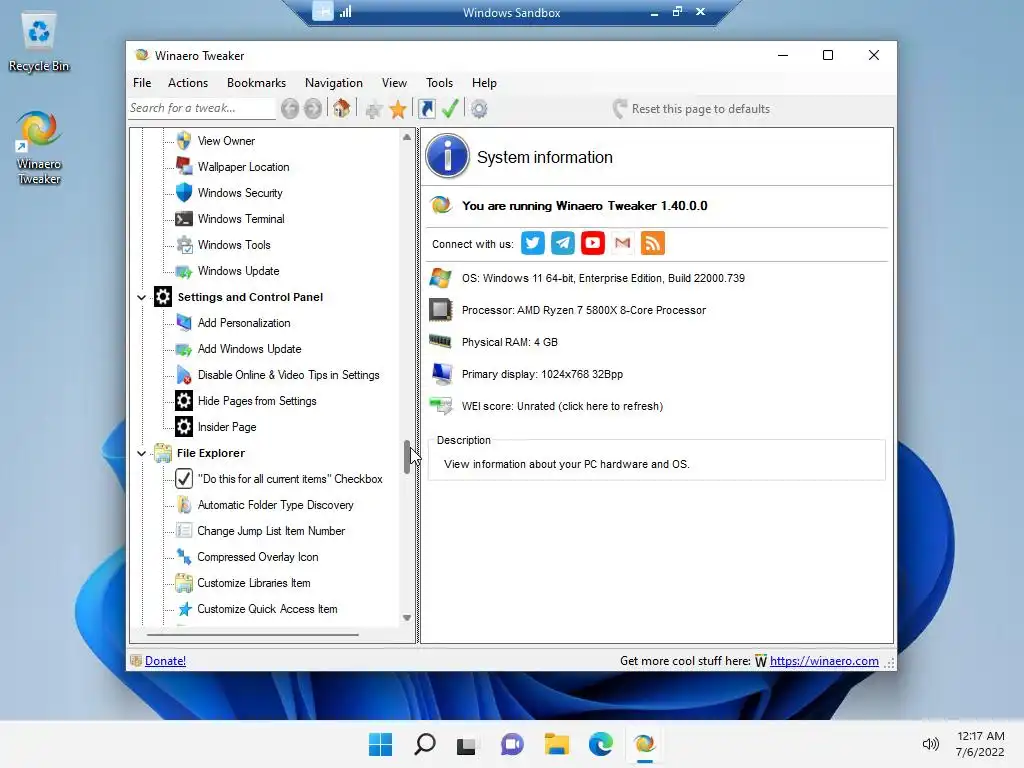
Task: Open the View menu
Action: 394,83
